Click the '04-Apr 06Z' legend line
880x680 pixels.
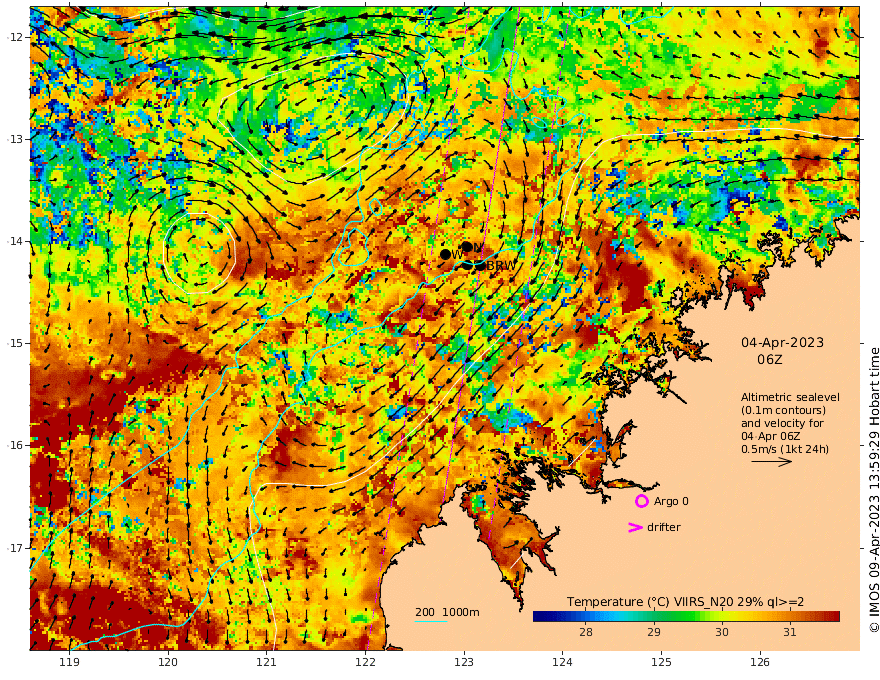coord(771,436)
